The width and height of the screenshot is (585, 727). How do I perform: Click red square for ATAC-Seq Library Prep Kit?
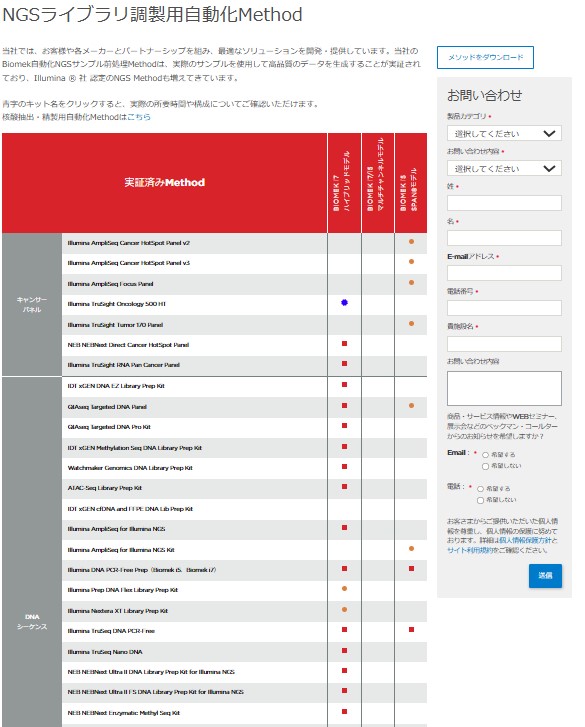(x=344, y=486)
